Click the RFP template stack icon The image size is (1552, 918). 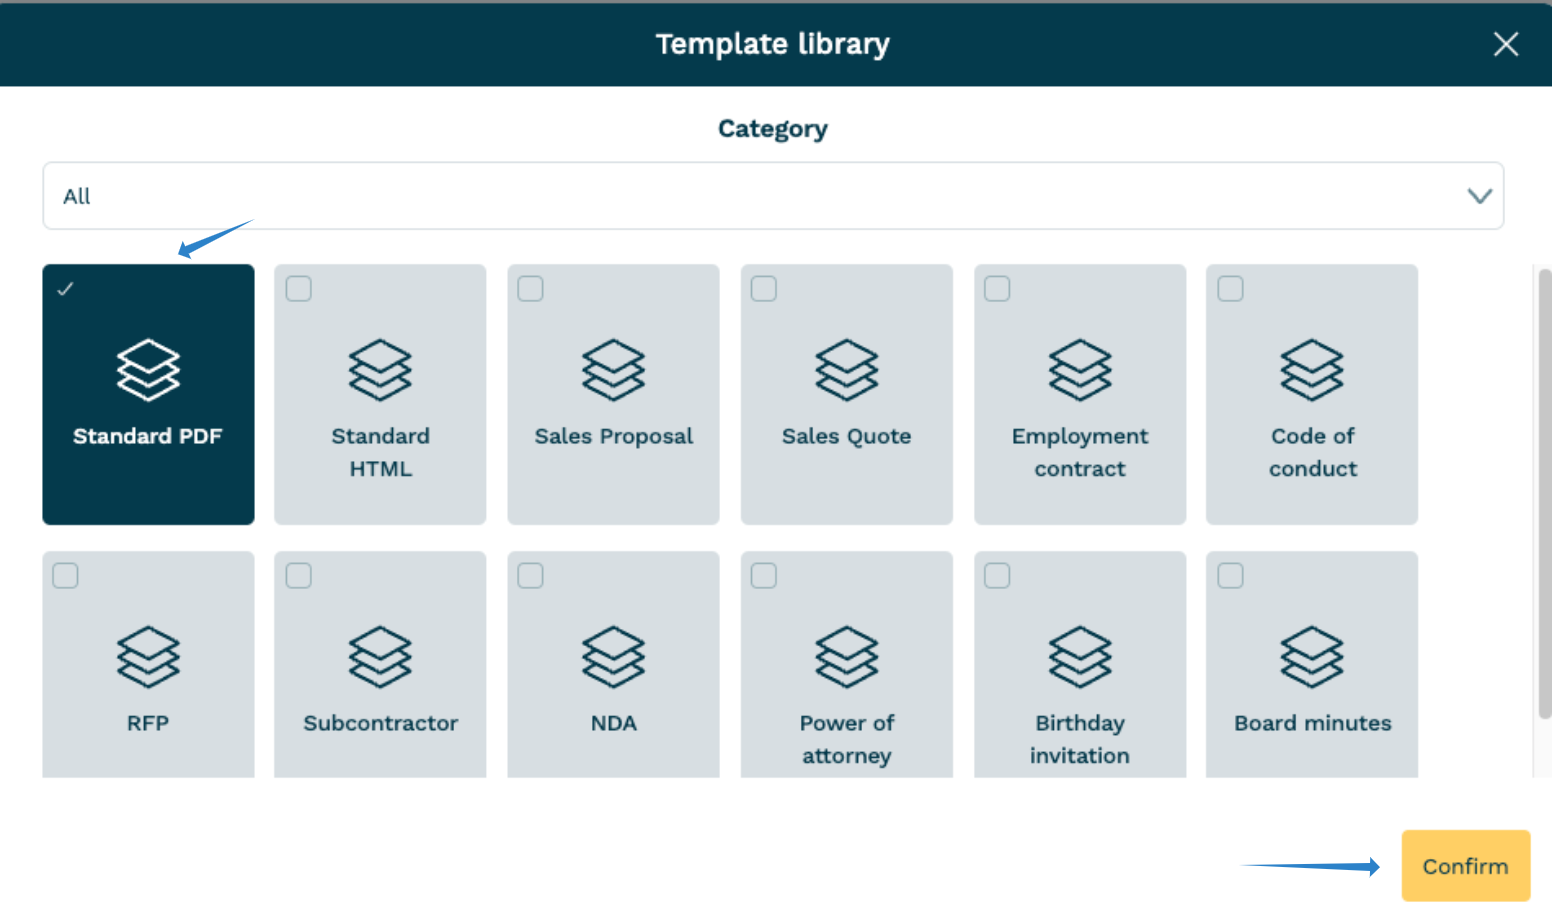[148, 658]
